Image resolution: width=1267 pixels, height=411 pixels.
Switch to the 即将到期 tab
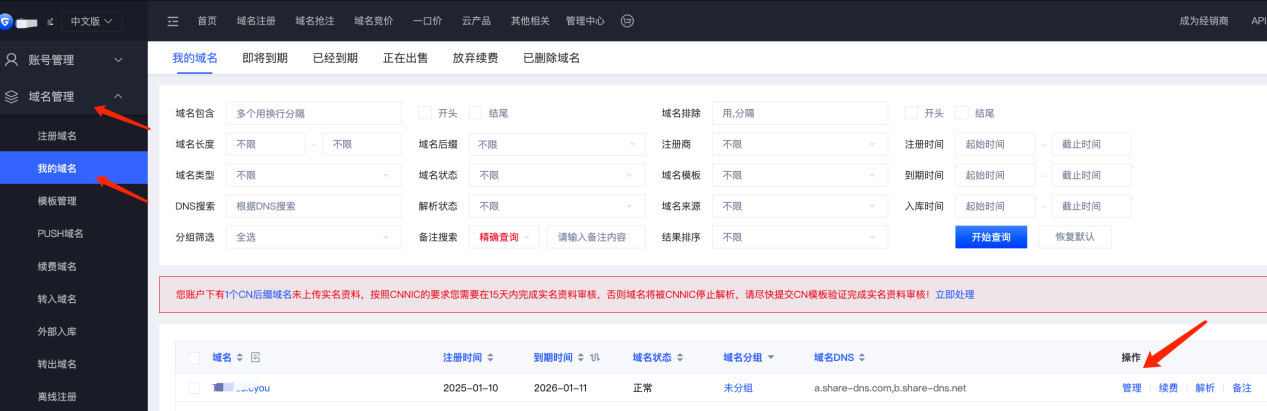(x=265, y=58)
